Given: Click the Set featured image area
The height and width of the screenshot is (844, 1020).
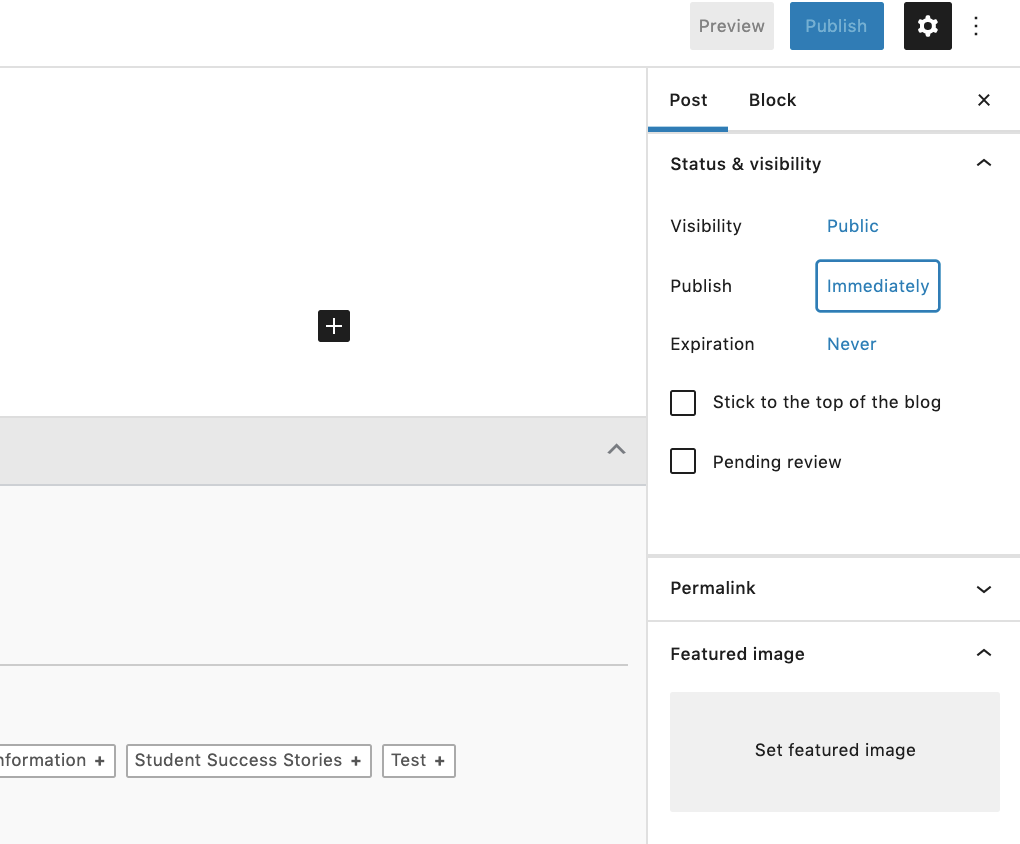Looking at the screenshot, I should tap(835, 751).
